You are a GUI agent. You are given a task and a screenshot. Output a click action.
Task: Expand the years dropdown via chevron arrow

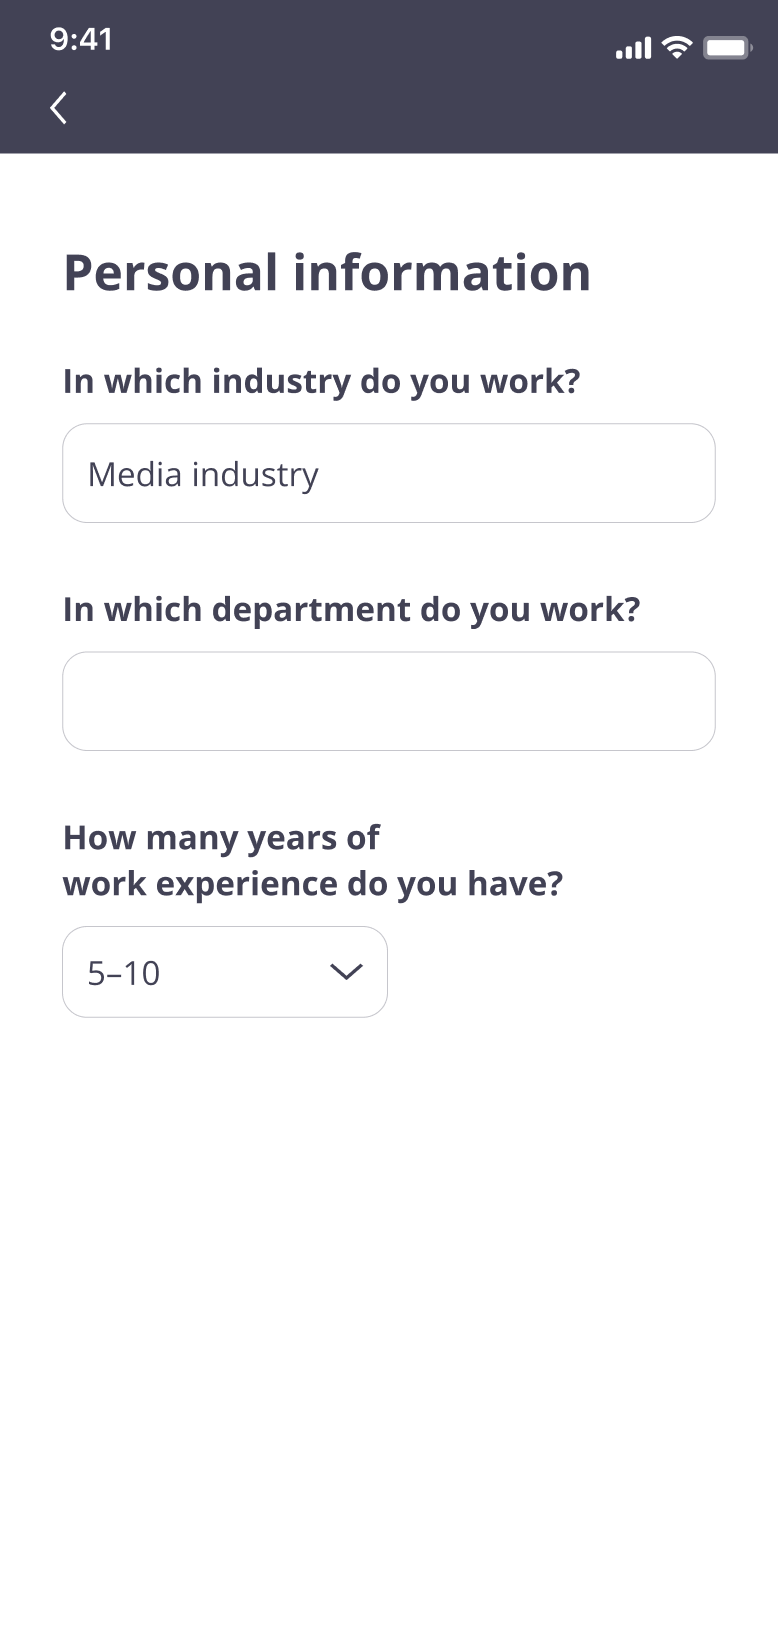[346, 972]
